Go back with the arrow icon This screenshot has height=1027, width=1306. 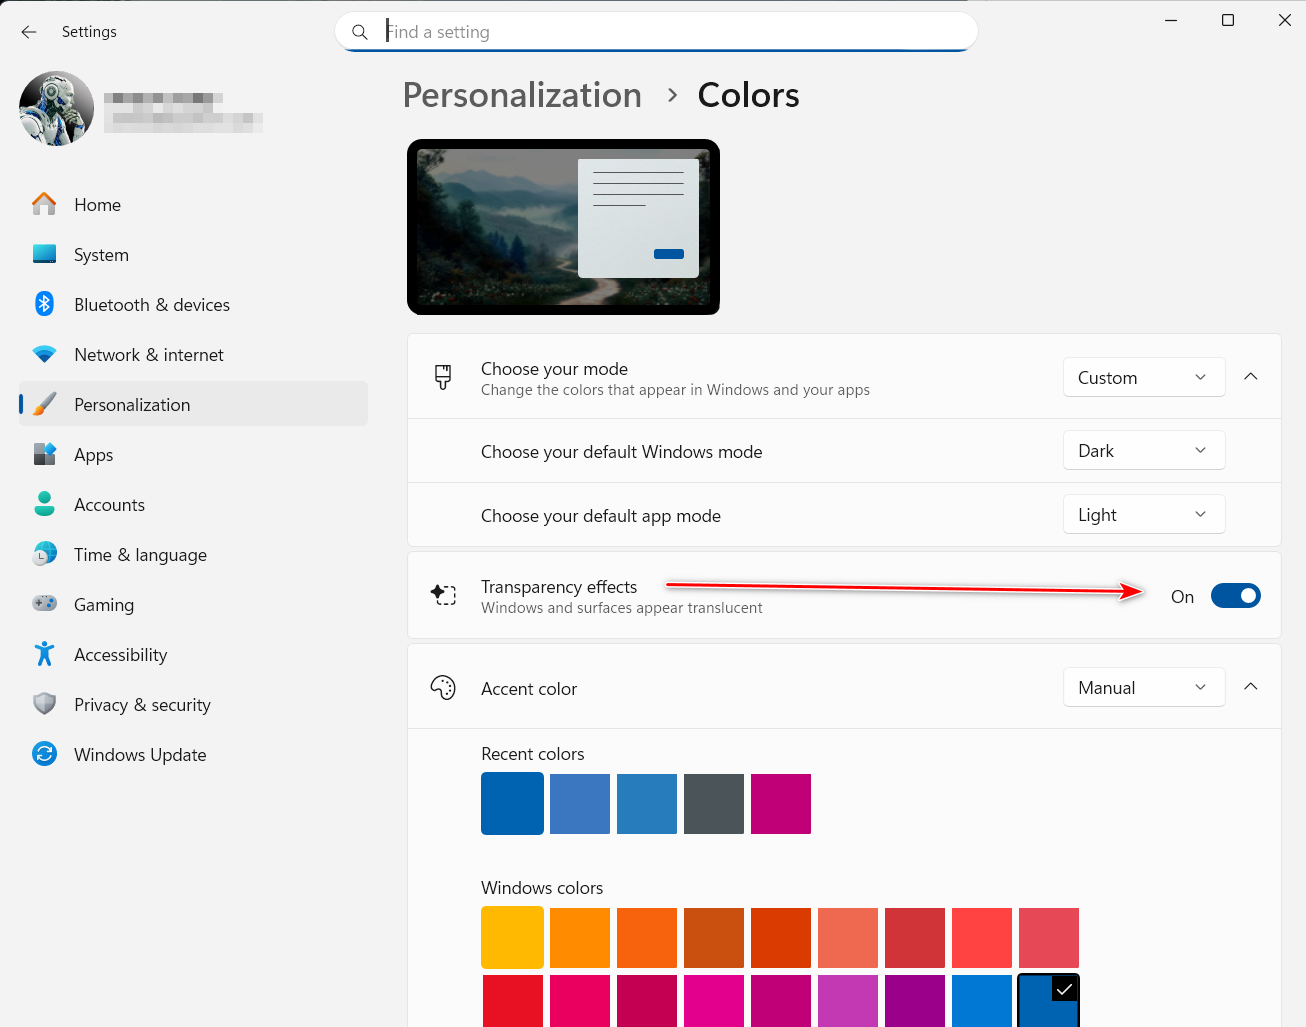(x=29, y=32)
